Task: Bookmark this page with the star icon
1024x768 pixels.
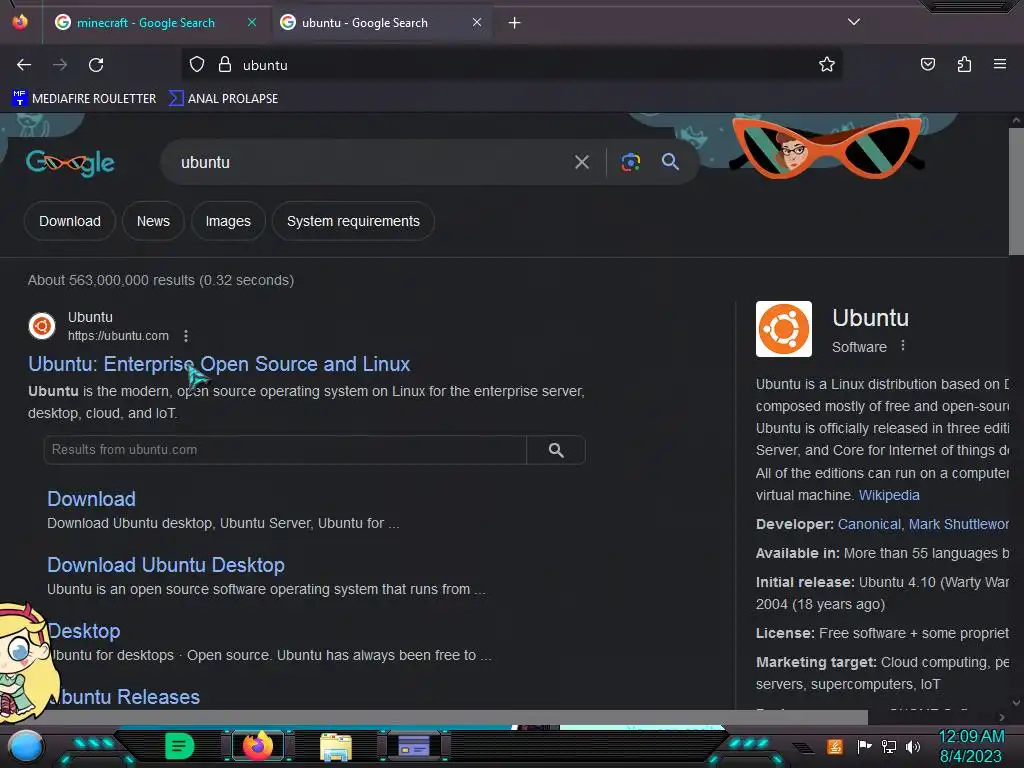Action: point(827,64)
